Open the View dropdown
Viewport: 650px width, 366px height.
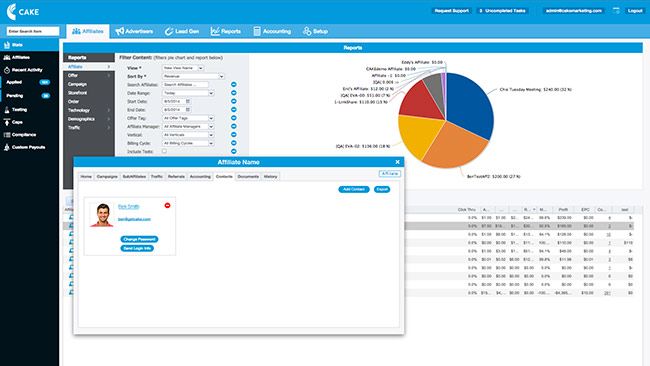183,68
